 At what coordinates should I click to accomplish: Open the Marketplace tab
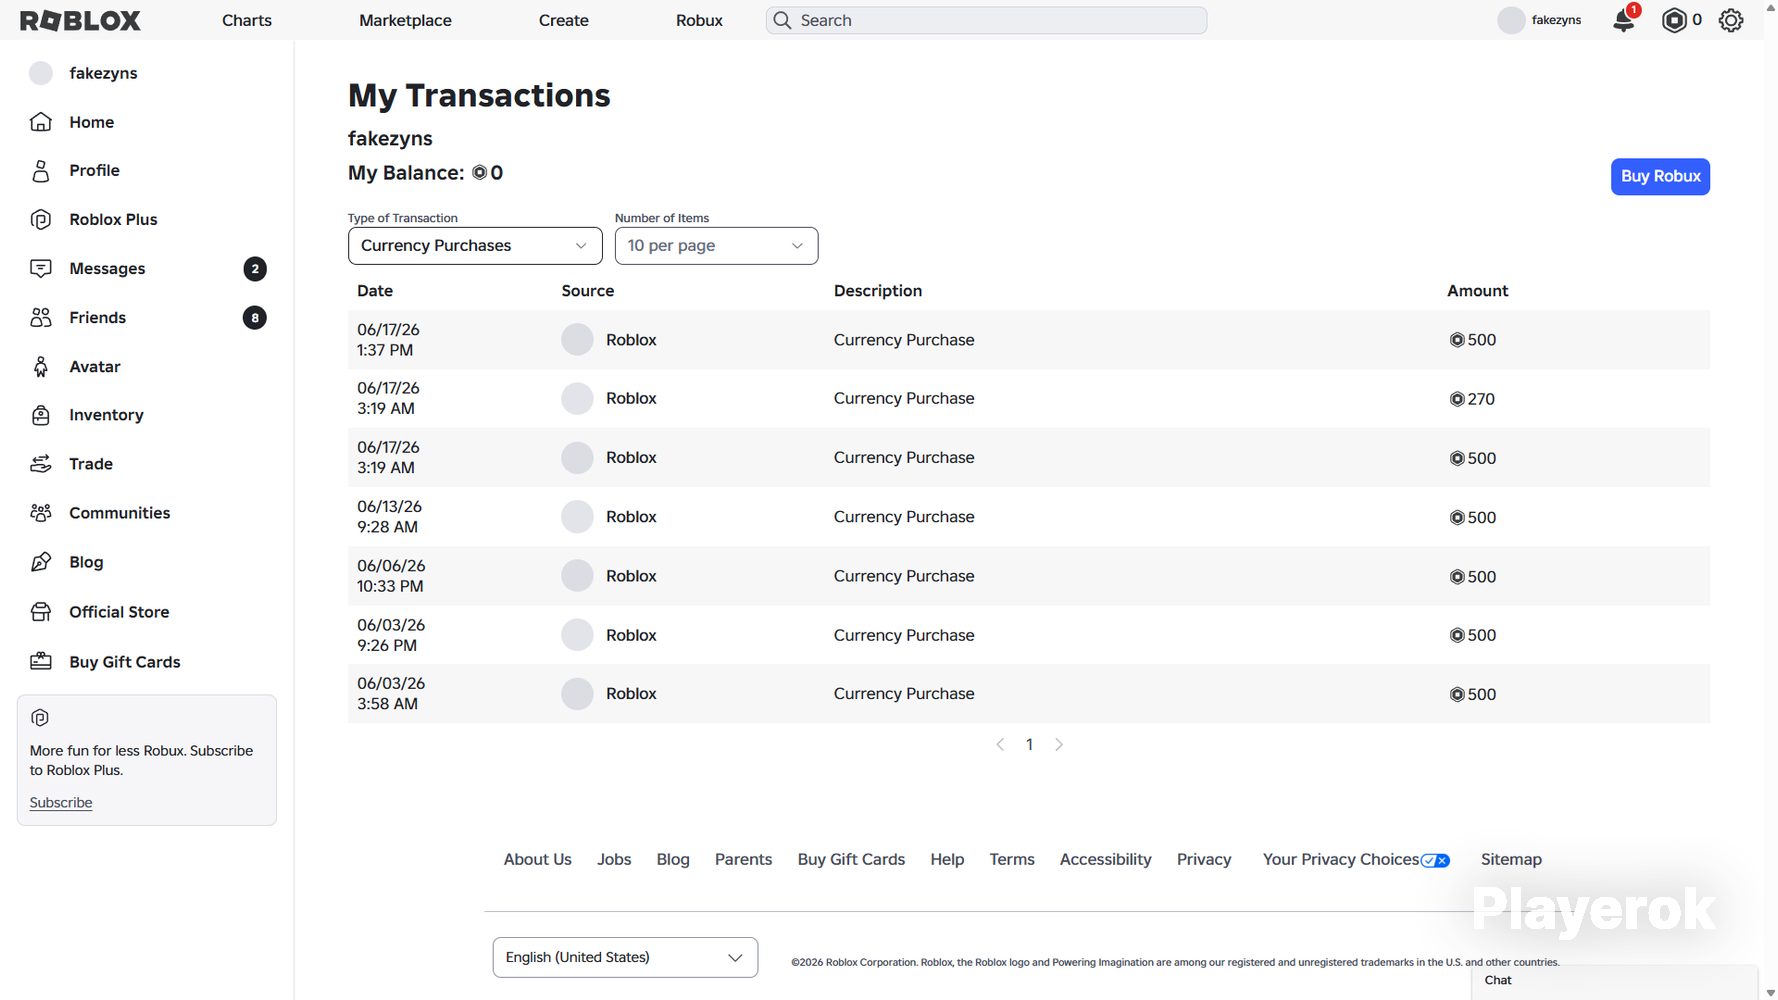coord(405,20)
